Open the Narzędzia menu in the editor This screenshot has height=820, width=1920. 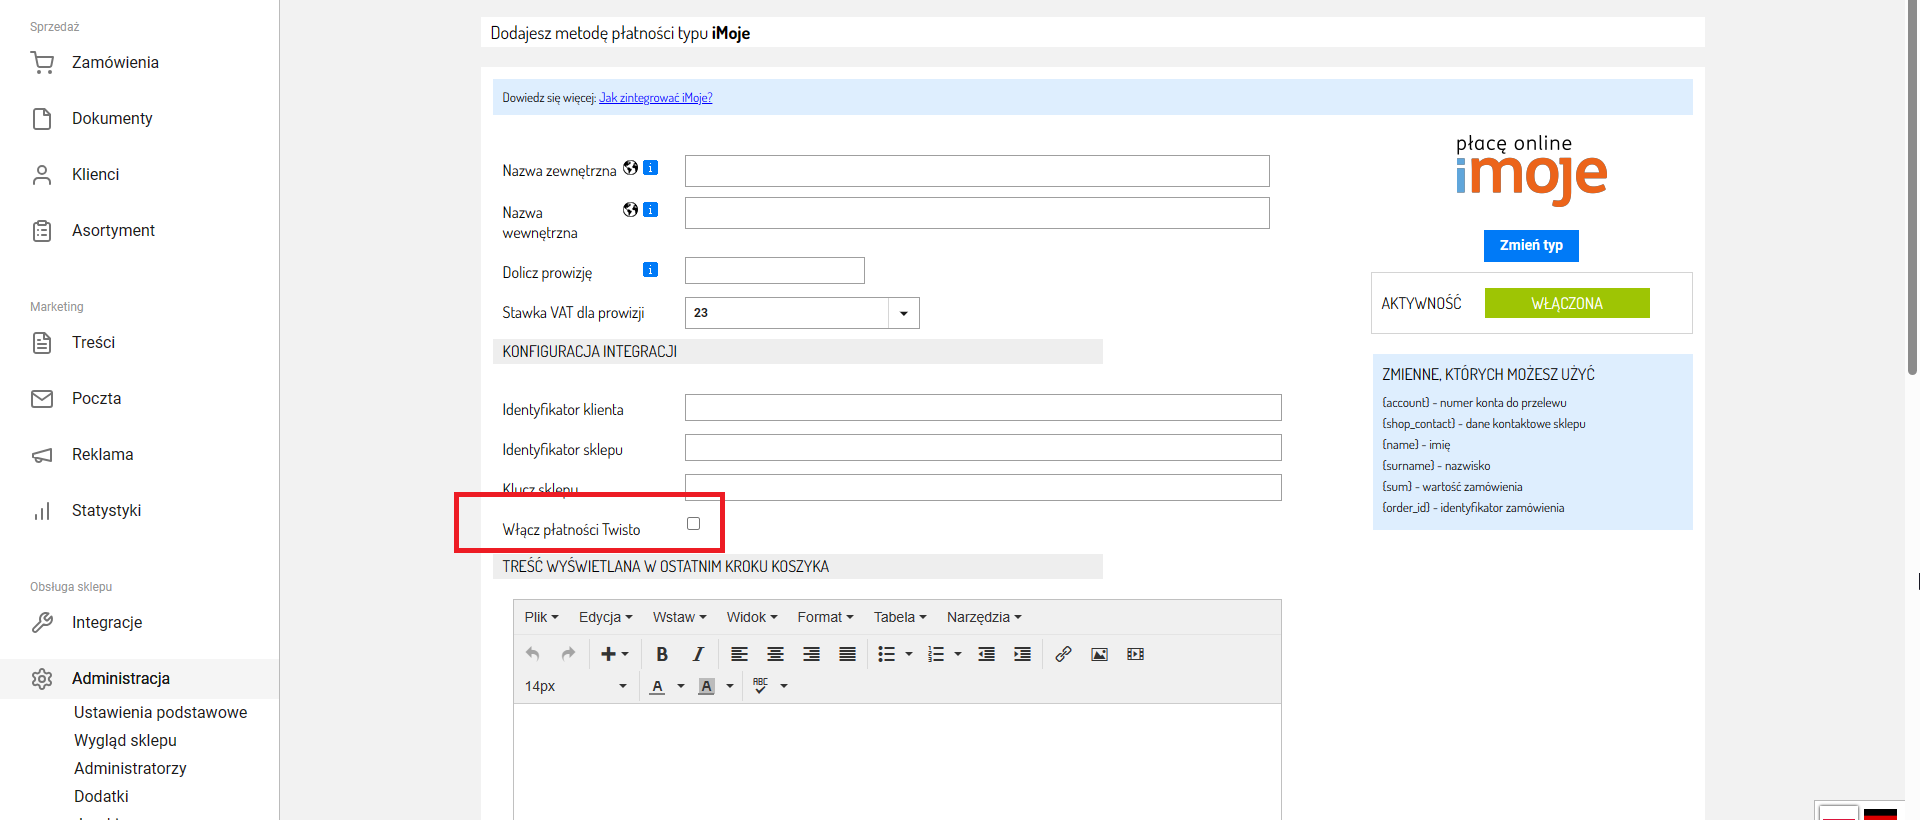pyautogui.click(x=984, y=617)
